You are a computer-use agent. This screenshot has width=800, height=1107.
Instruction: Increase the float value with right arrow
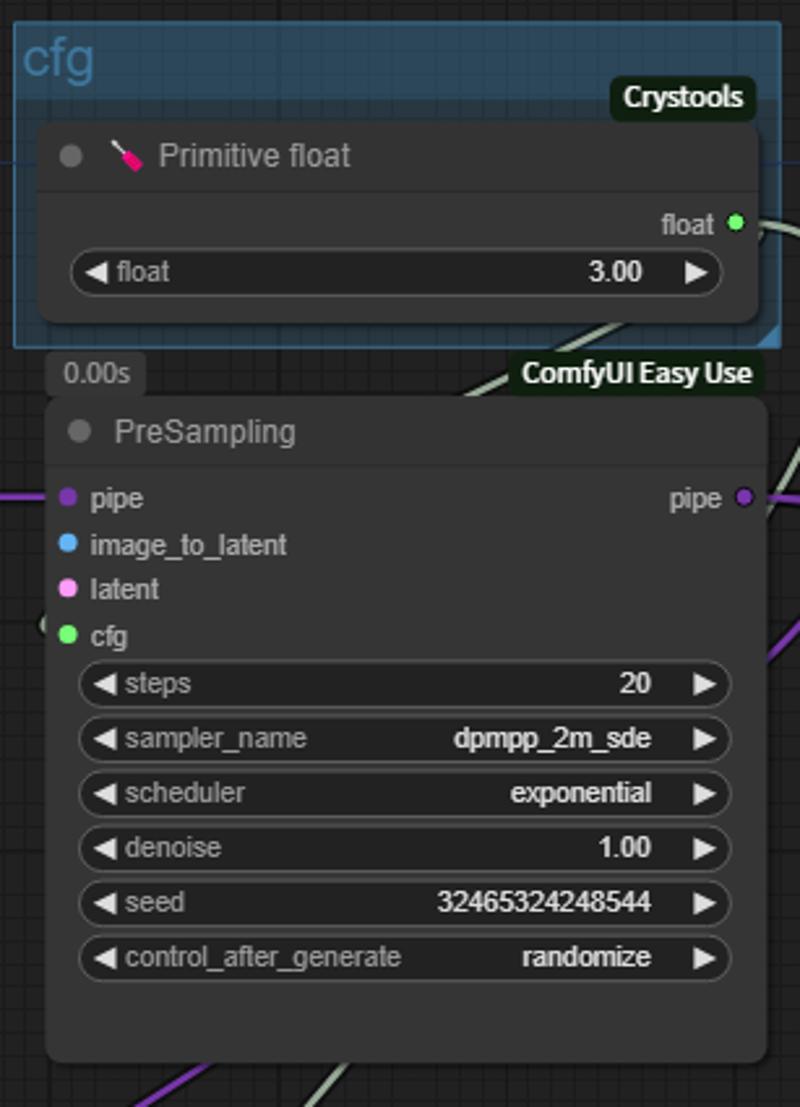point(696,272)
